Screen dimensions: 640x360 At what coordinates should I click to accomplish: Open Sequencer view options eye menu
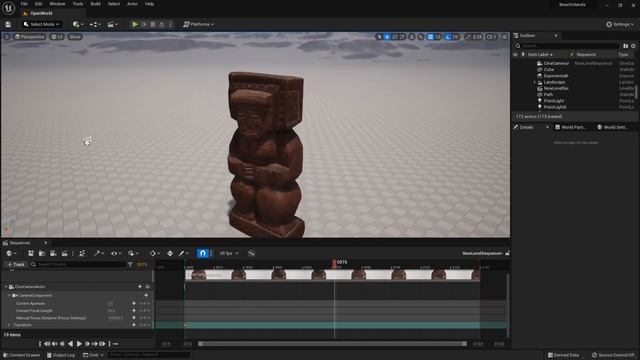click(116, 253)
